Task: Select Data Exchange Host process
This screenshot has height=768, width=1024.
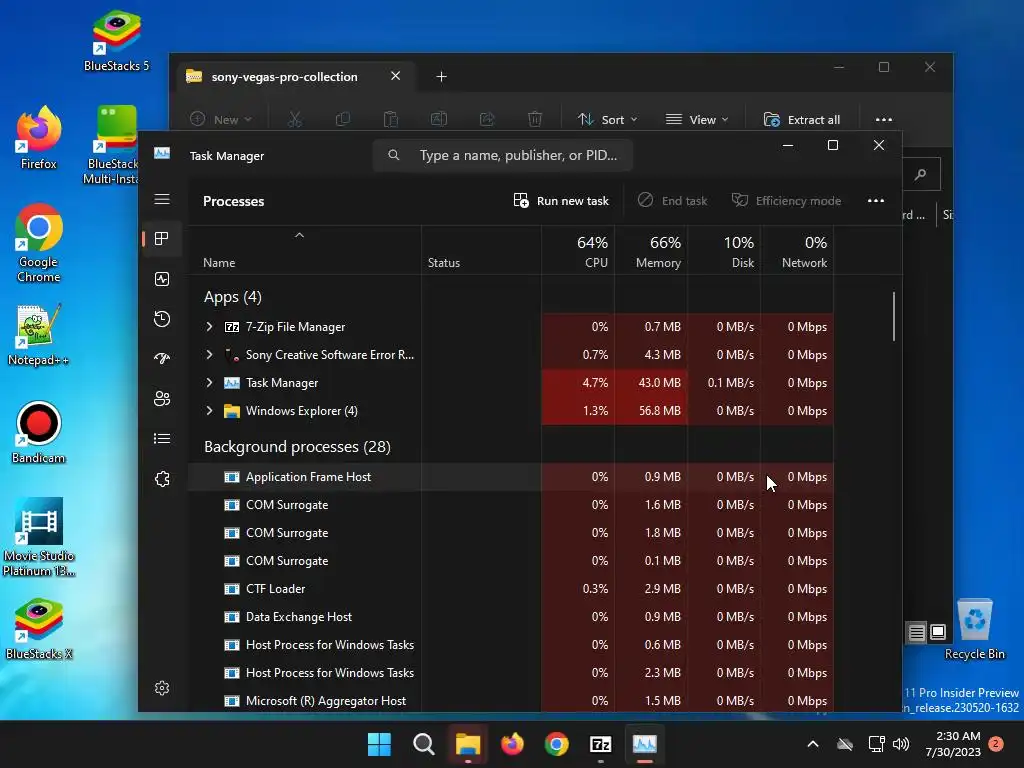Action: pyautogui.click(x=511, y=616)
